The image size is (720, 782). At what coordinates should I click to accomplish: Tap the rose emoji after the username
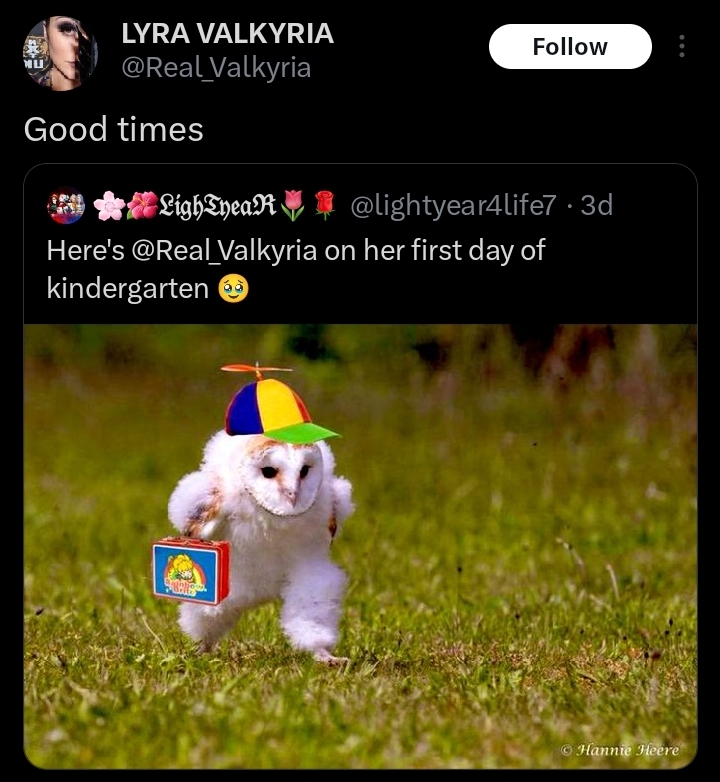[x=325, y=205]
